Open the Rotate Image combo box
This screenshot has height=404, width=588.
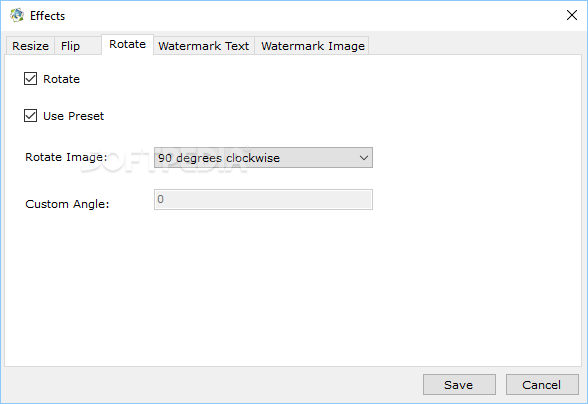(263, 158)
